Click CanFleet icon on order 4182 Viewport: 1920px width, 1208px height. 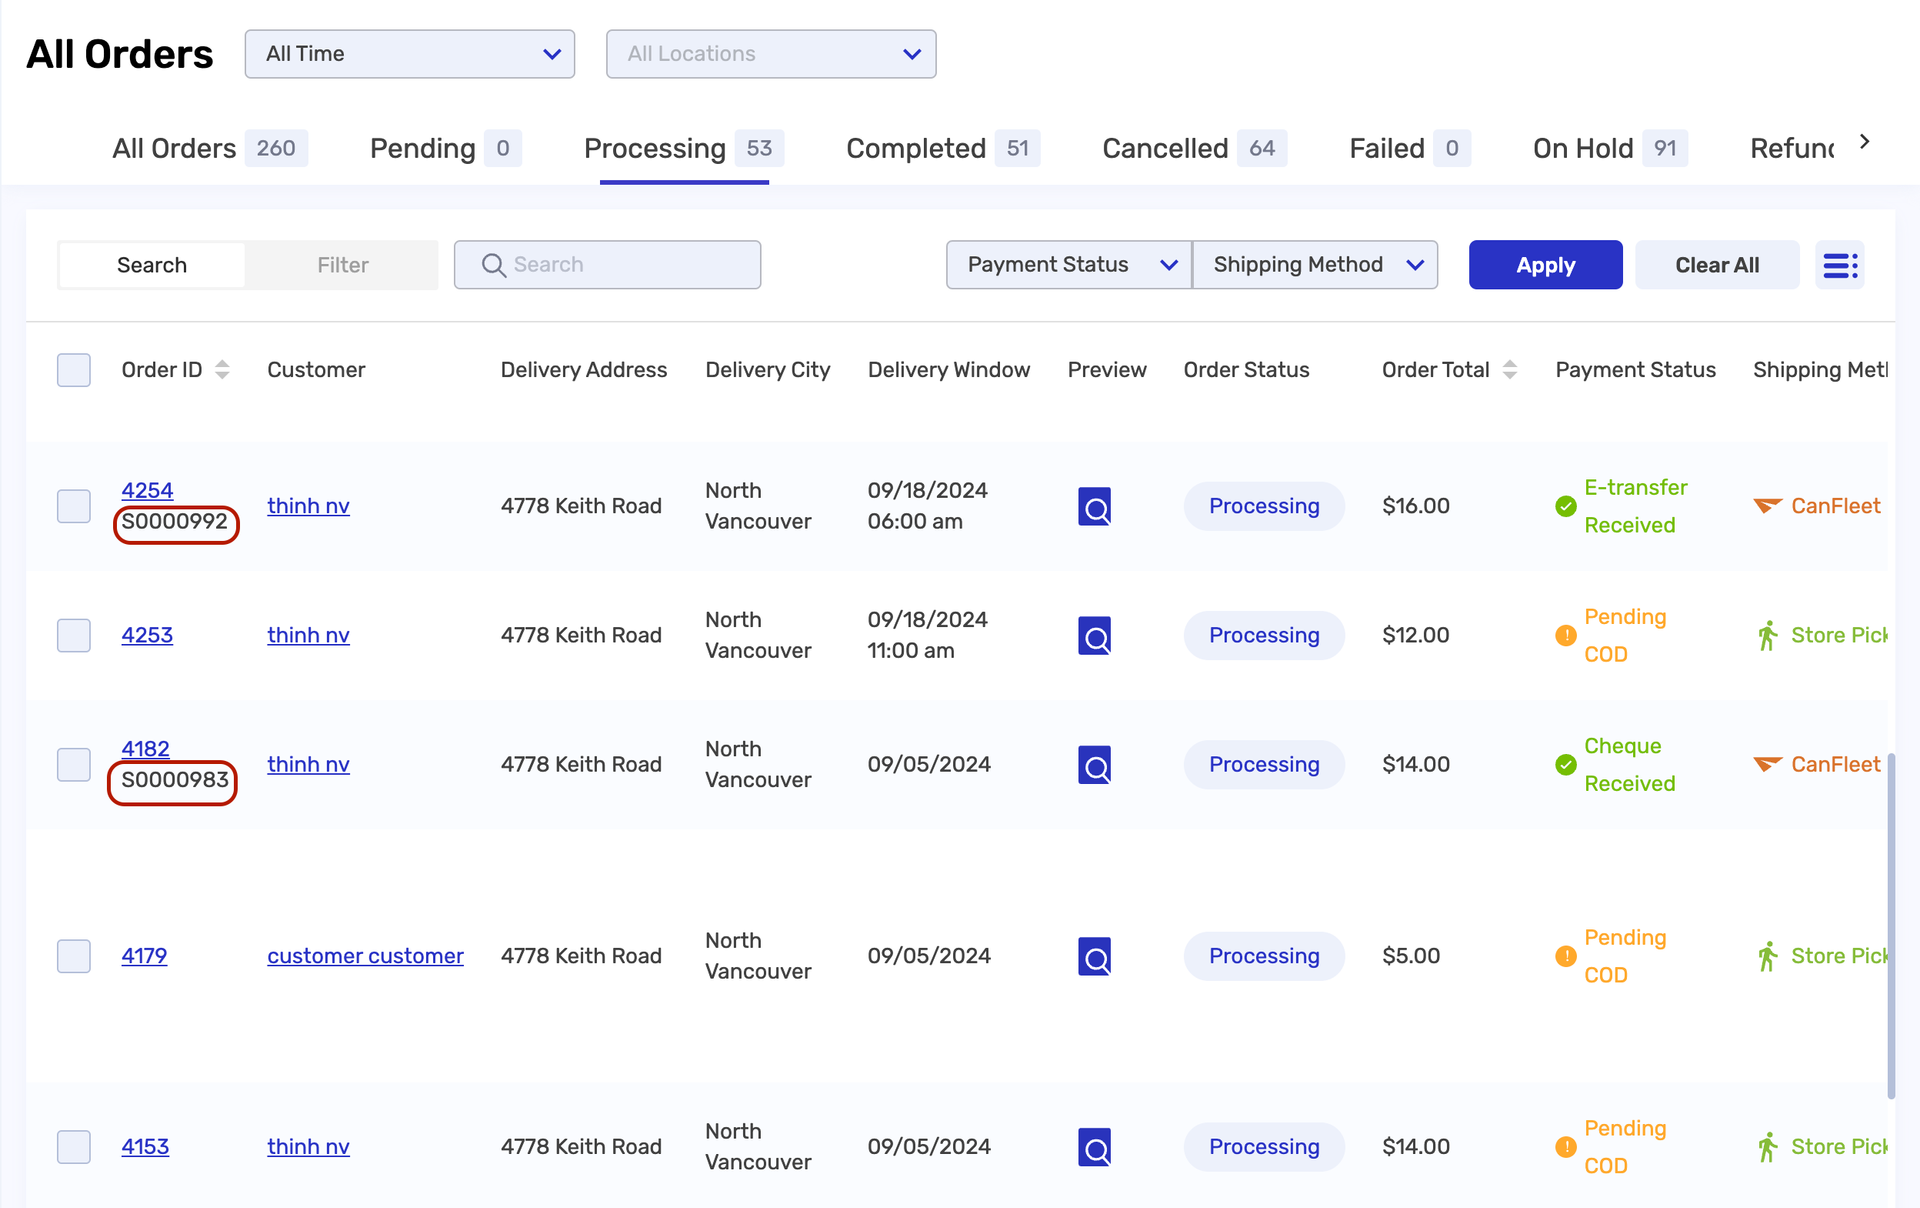coord(1767,764)
